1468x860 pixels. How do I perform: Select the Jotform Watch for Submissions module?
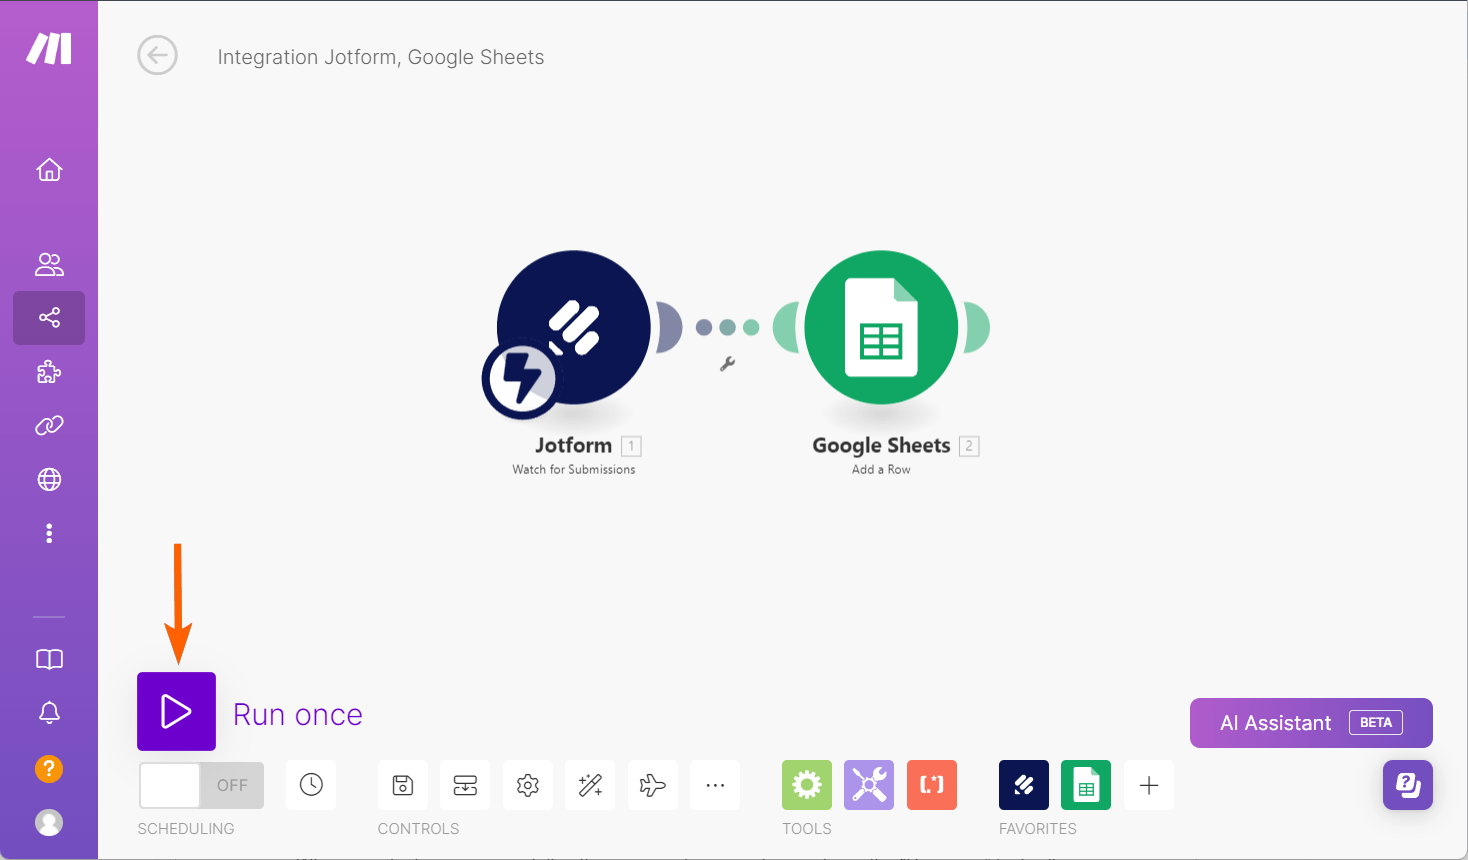pos(573,328)
